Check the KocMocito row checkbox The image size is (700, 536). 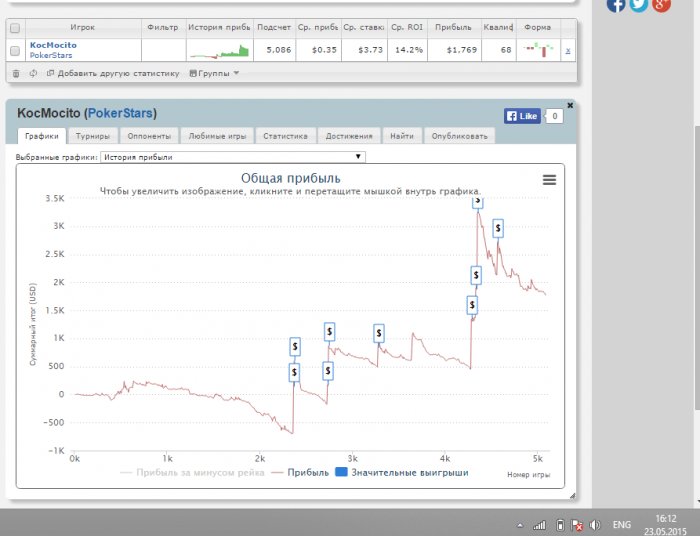tap(15, 50)
